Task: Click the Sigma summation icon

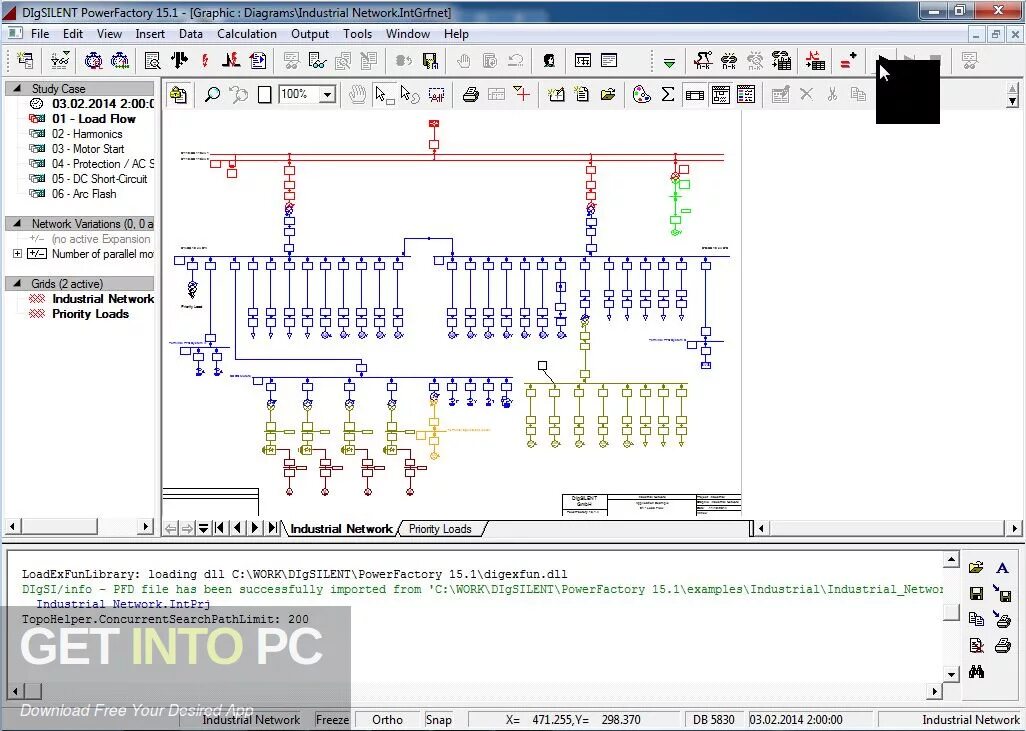Action: [x=667, y=95]
